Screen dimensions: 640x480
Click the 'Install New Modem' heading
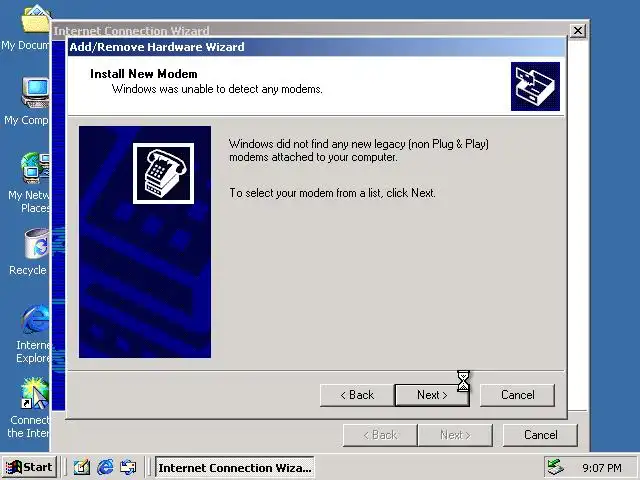tap(144, 74)
